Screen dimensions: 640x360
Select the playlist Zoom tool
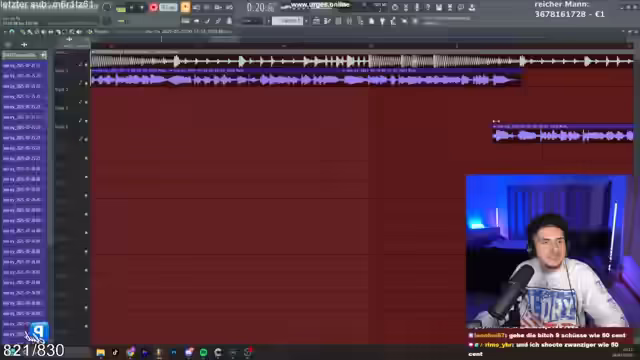pos(72,31)
